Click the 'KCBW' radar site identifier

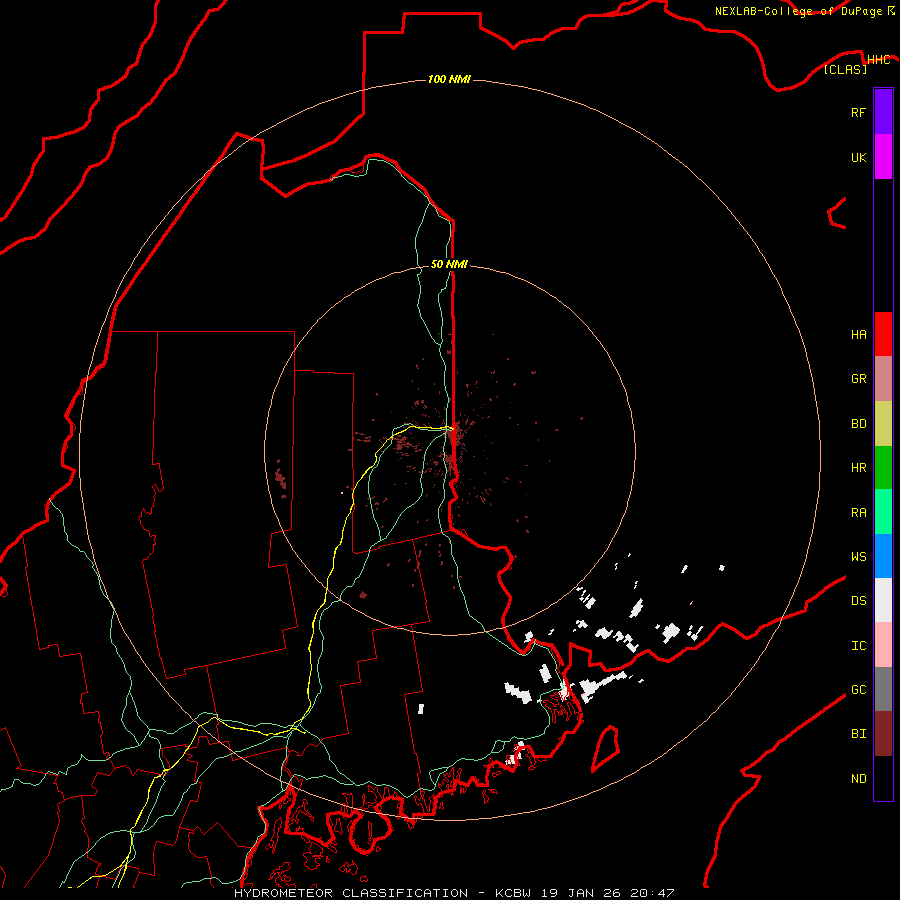pyautogui.click(x=514, y=893)
